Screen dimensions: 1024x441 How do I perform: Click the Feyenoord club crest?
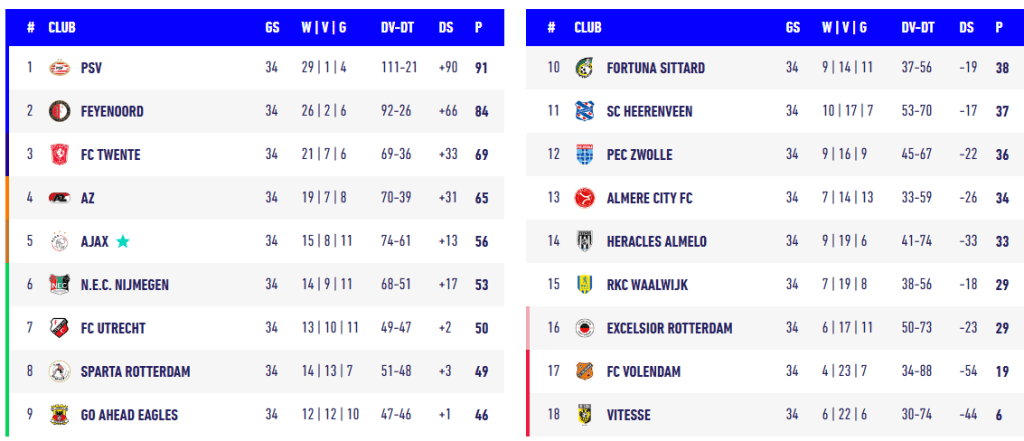[x=59, y=111]
